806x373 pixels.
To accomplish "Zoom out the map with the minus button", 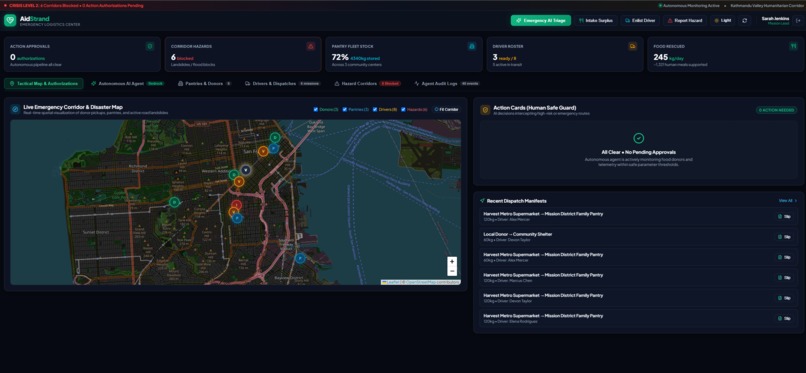I will click(x=452, y=271).
